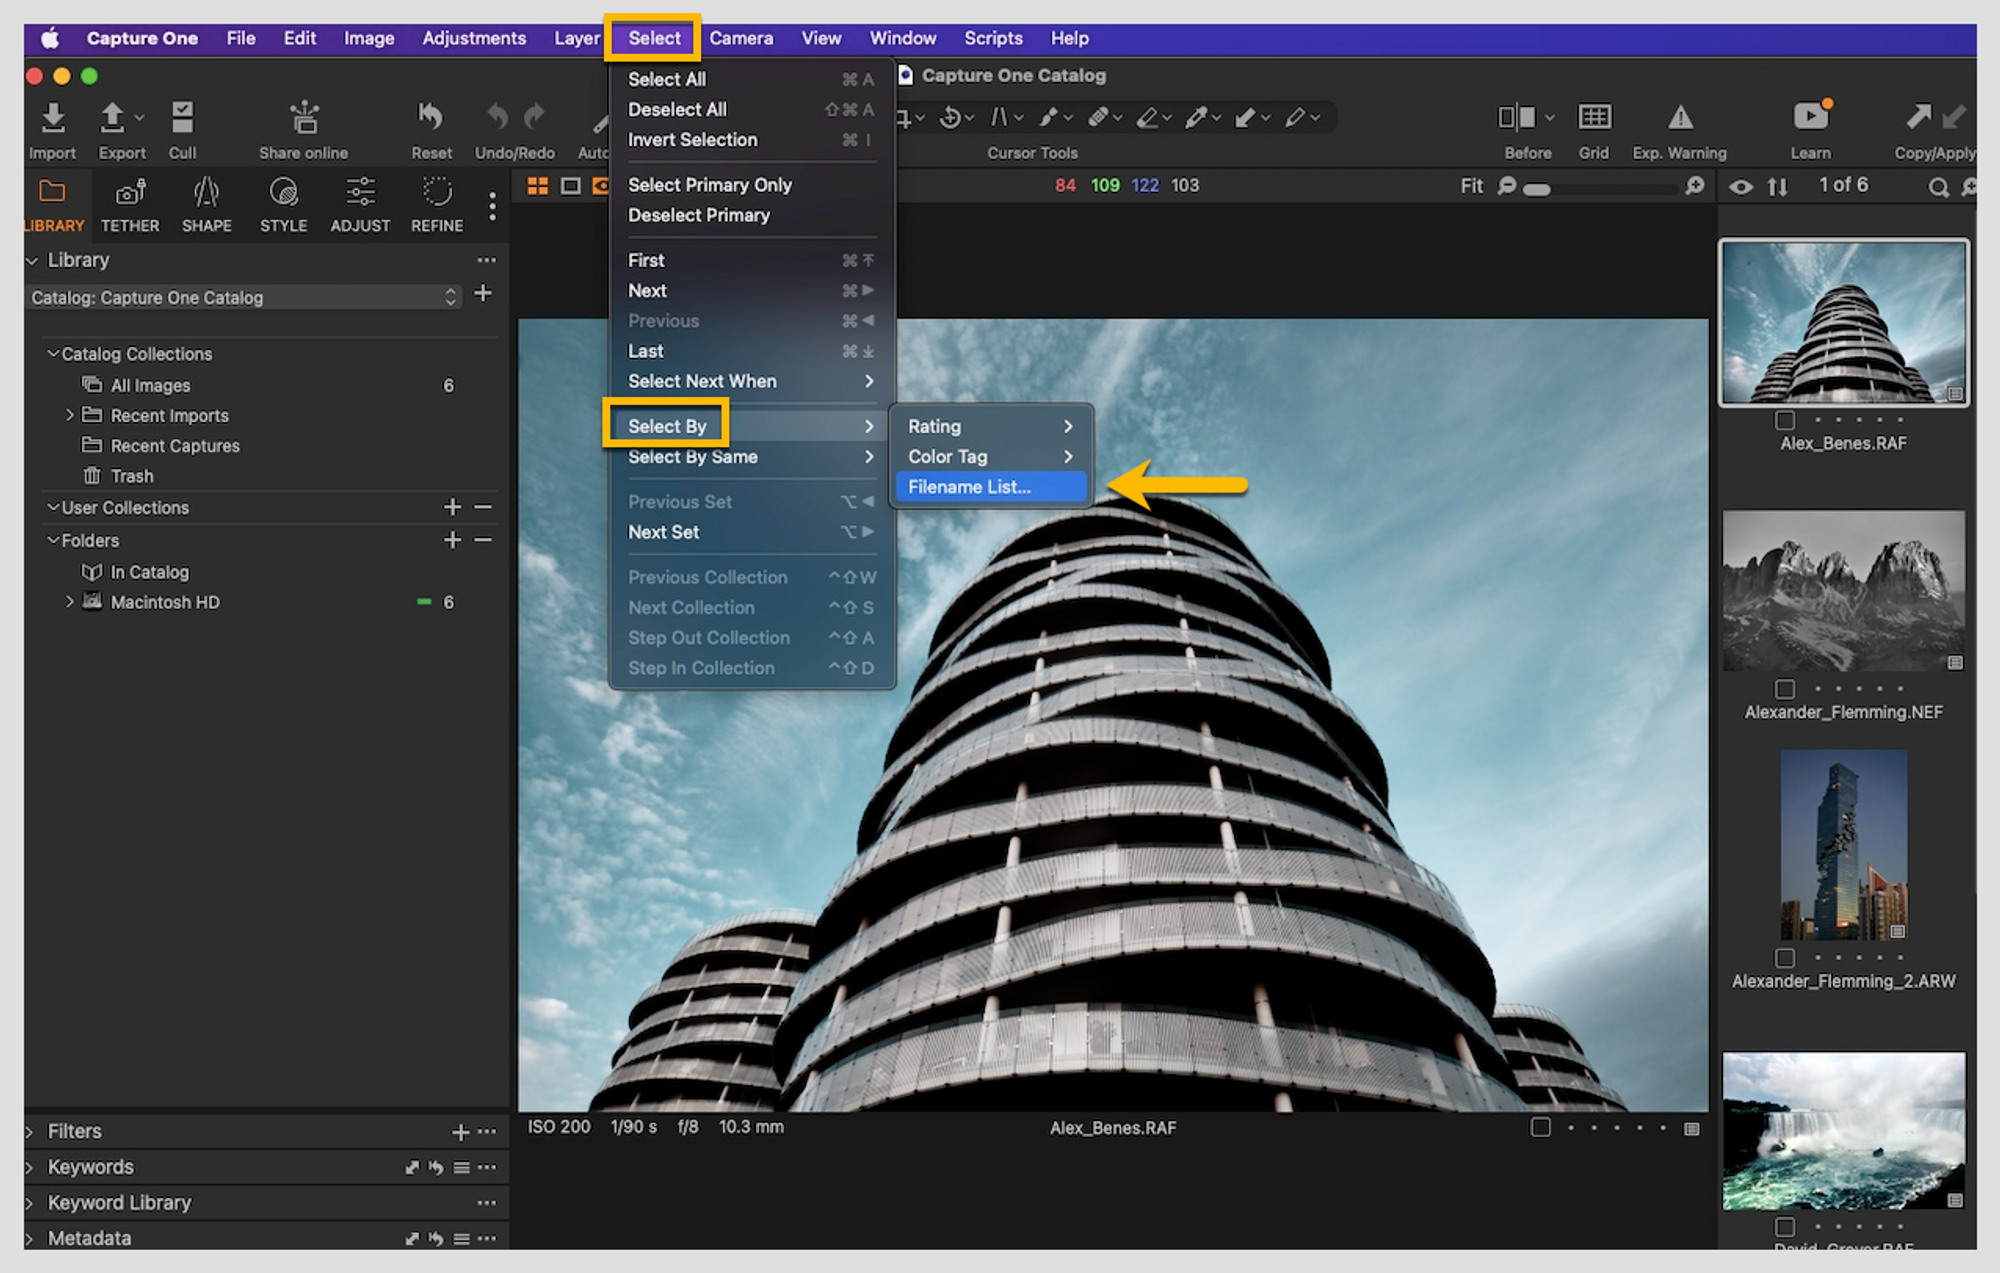The height and width of the screenshot is (1273, 2000).
Task: Toggle color tag box under Alexander_Flemming.NEF thumbnail
Action: coord(1785,689)
